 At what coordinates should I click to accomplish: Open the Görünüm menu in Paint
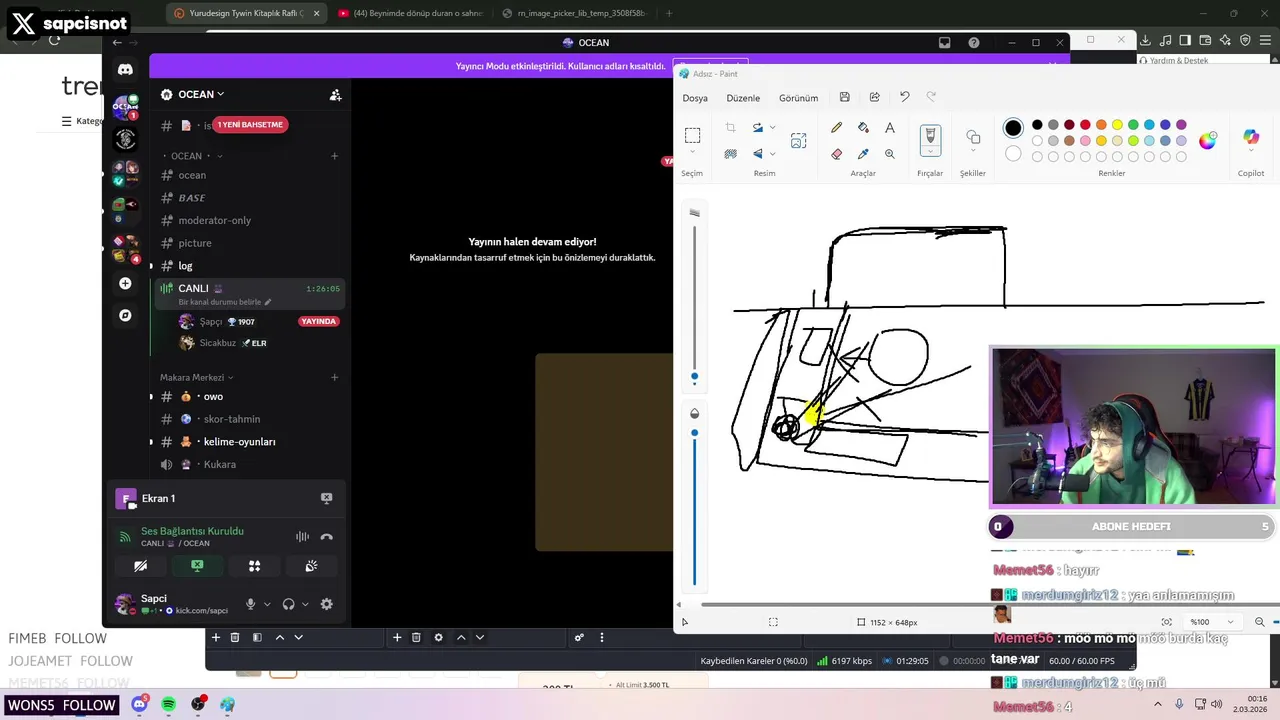[799, 98]
